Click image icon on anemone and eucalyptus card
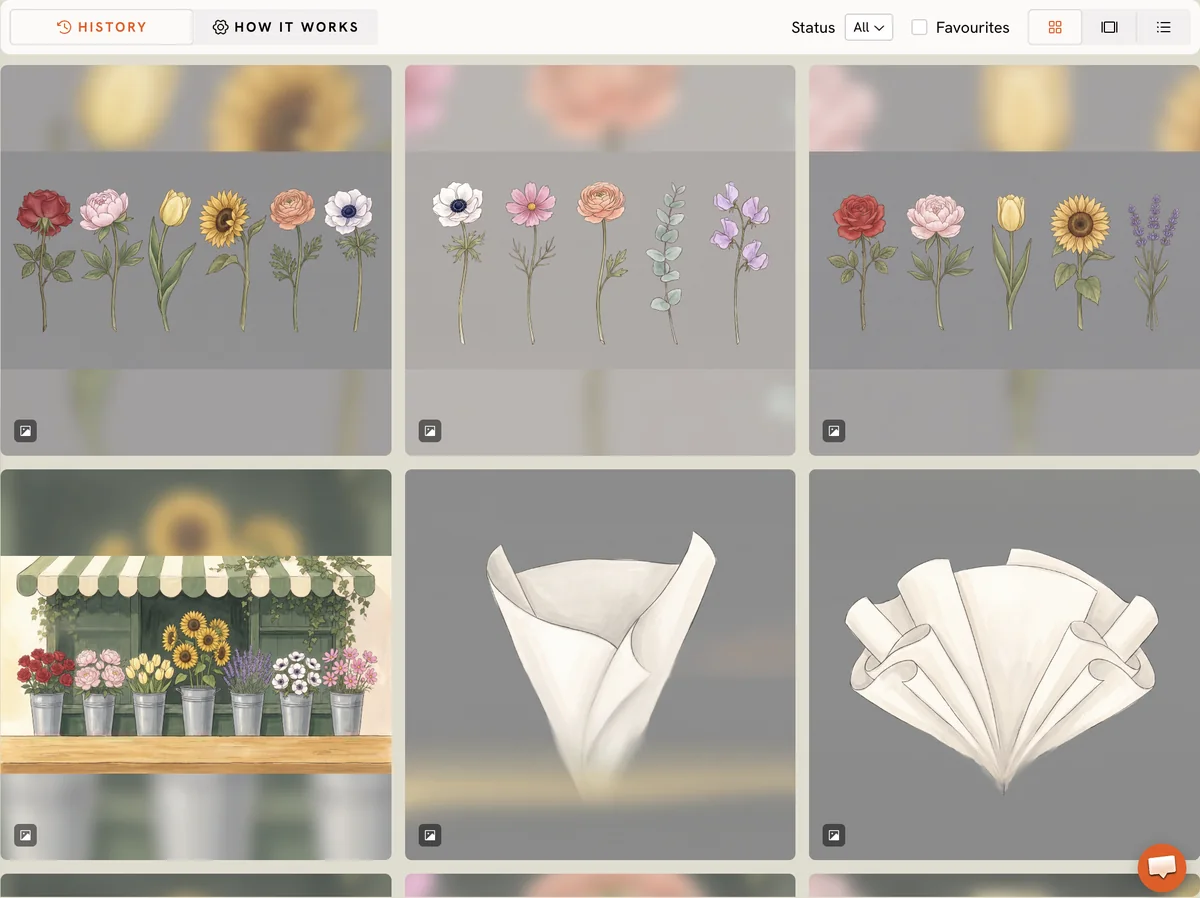 pos(430,431)
